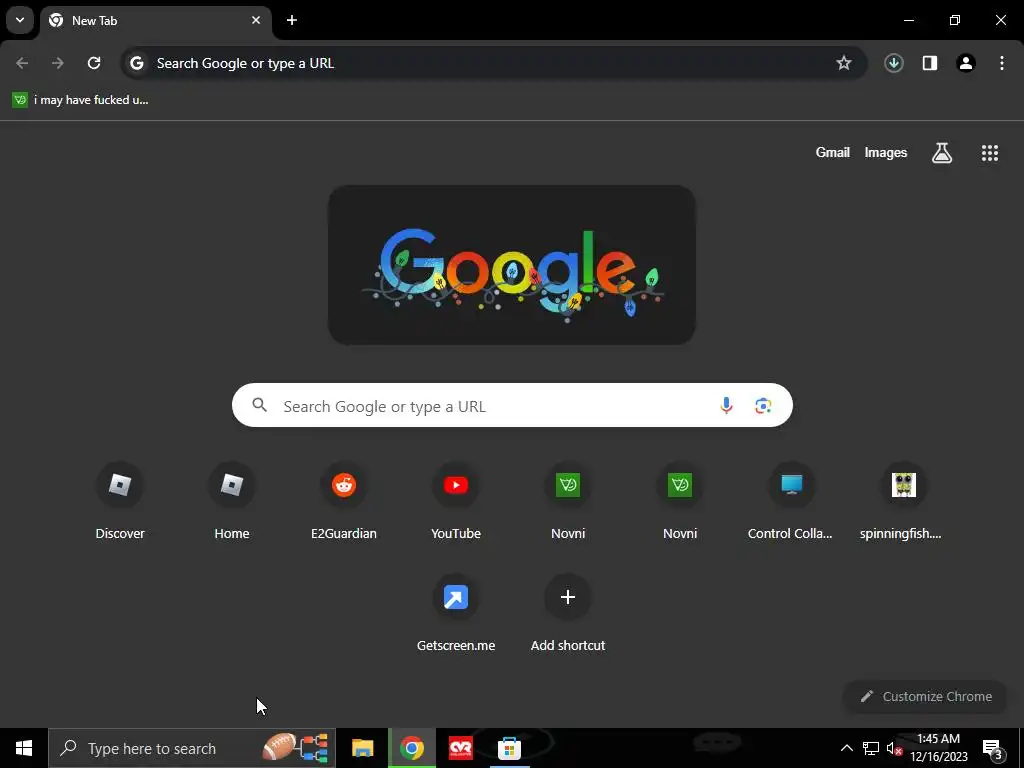Open the network status tray icon
This screenshot has height=768, width=1024.
pyautogui.click(x=871, y=748)
